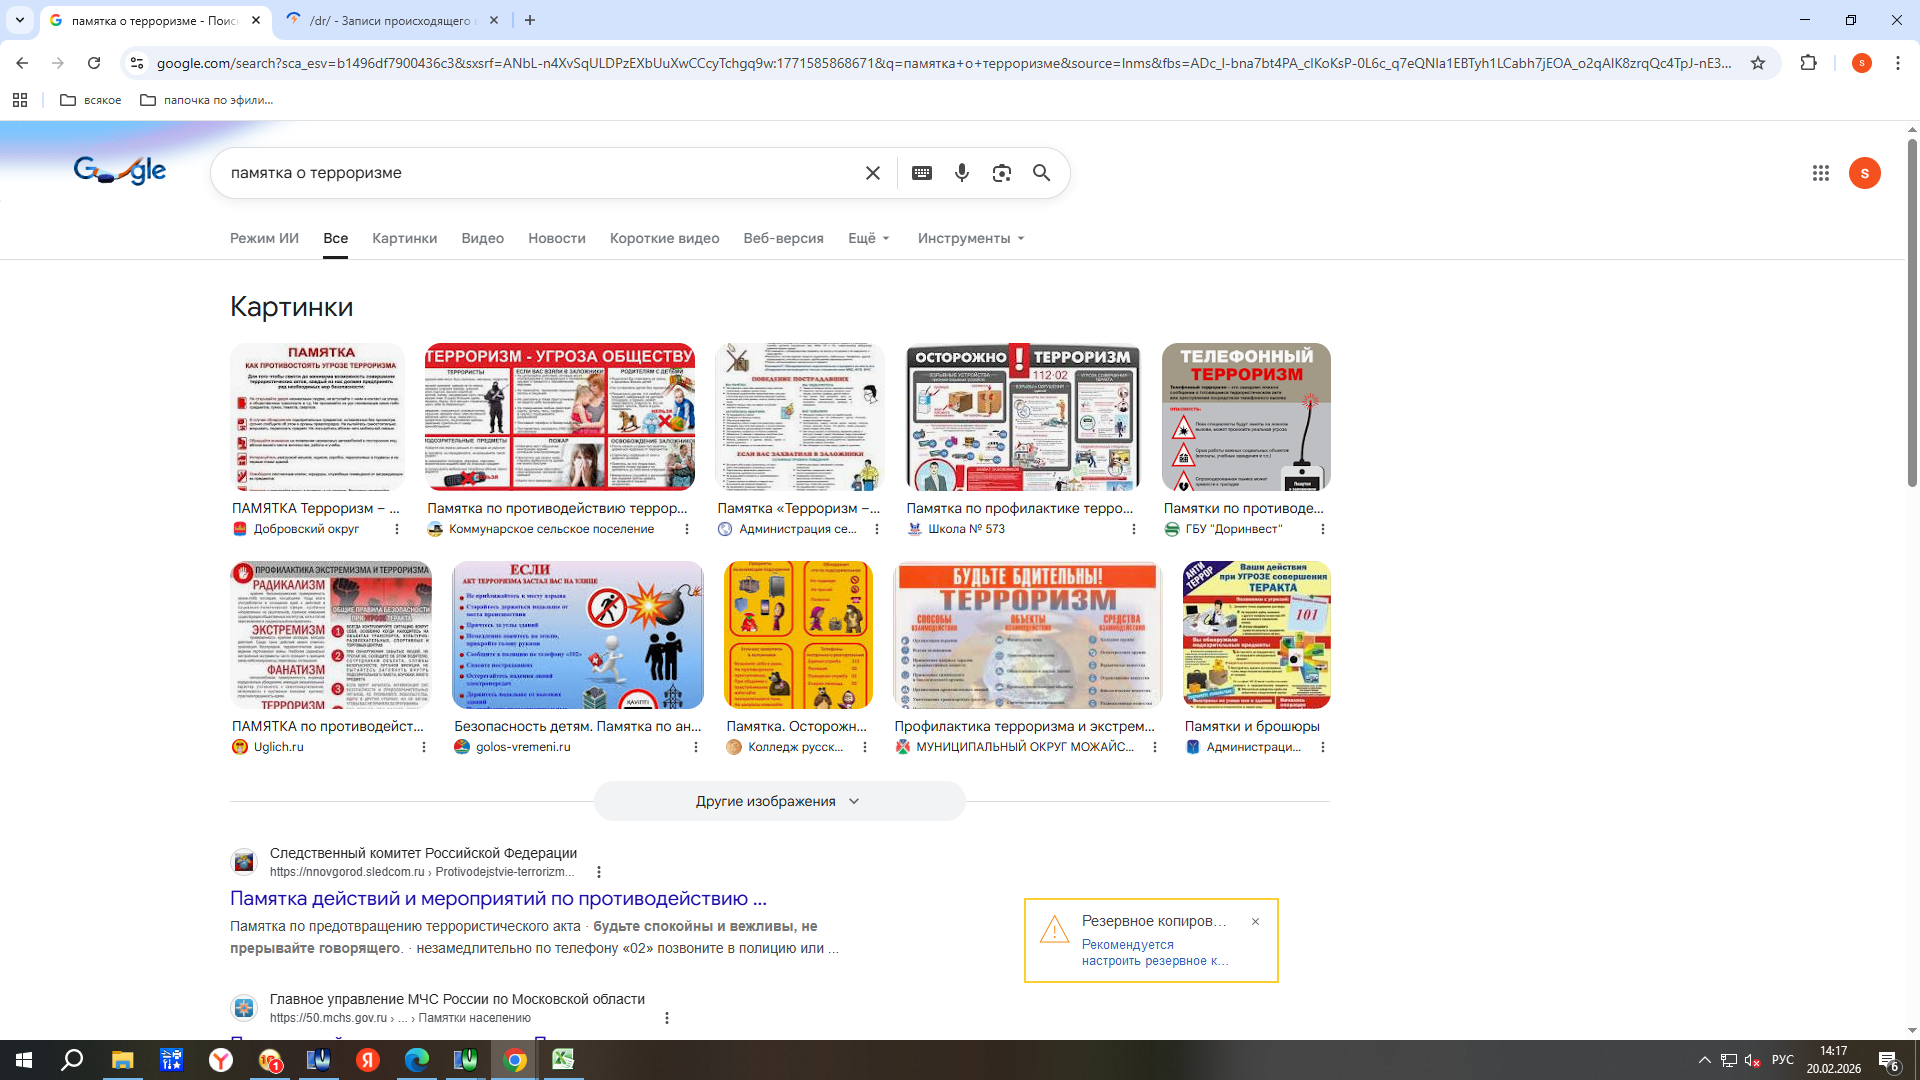Expand the Ещё dropdown
1920x1080 pixels.
(x=868, y=238)
